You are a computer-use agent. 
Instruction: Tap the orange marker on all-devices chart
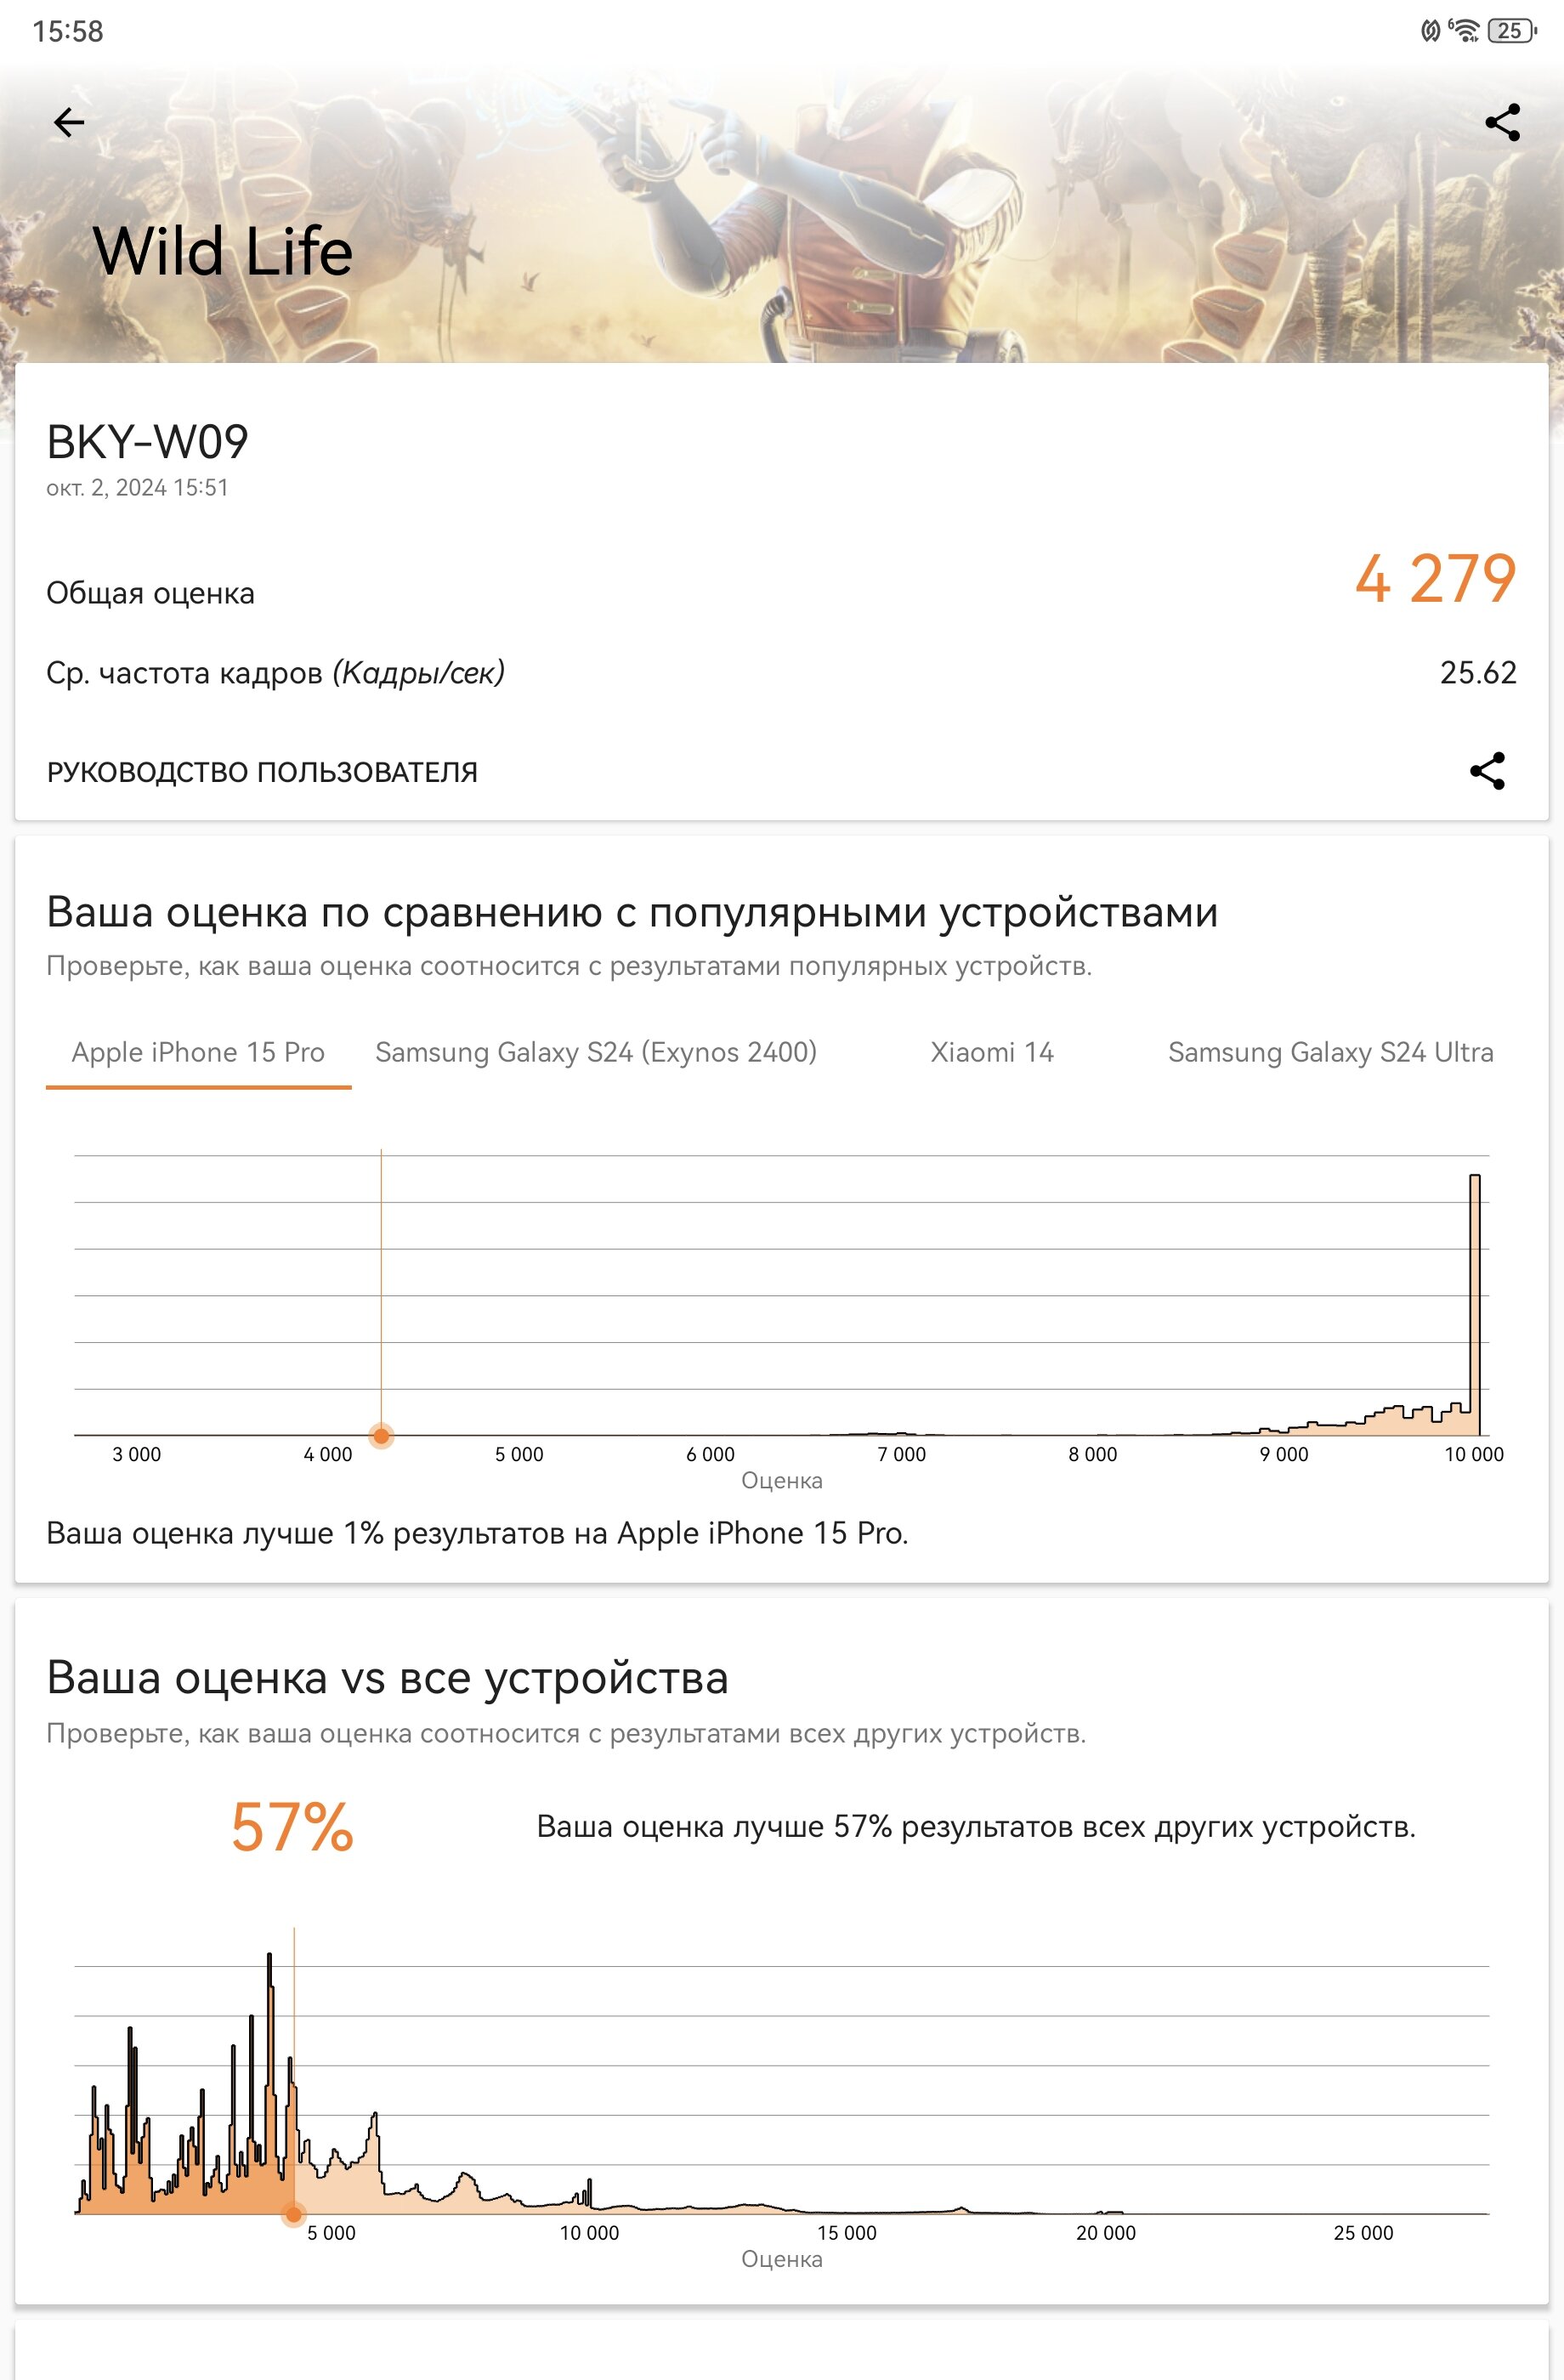pos(293,2214)
